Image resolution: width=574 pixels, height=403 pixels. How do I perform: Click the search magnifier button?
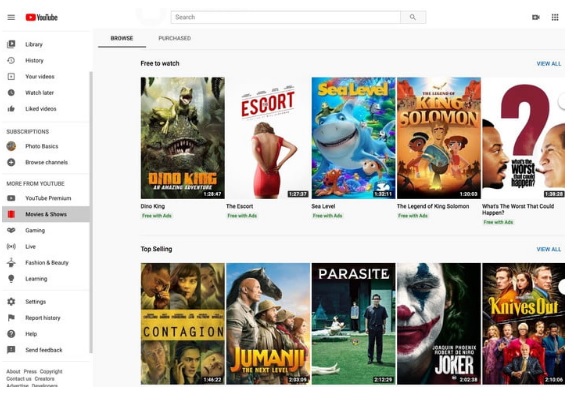[413, 17]
